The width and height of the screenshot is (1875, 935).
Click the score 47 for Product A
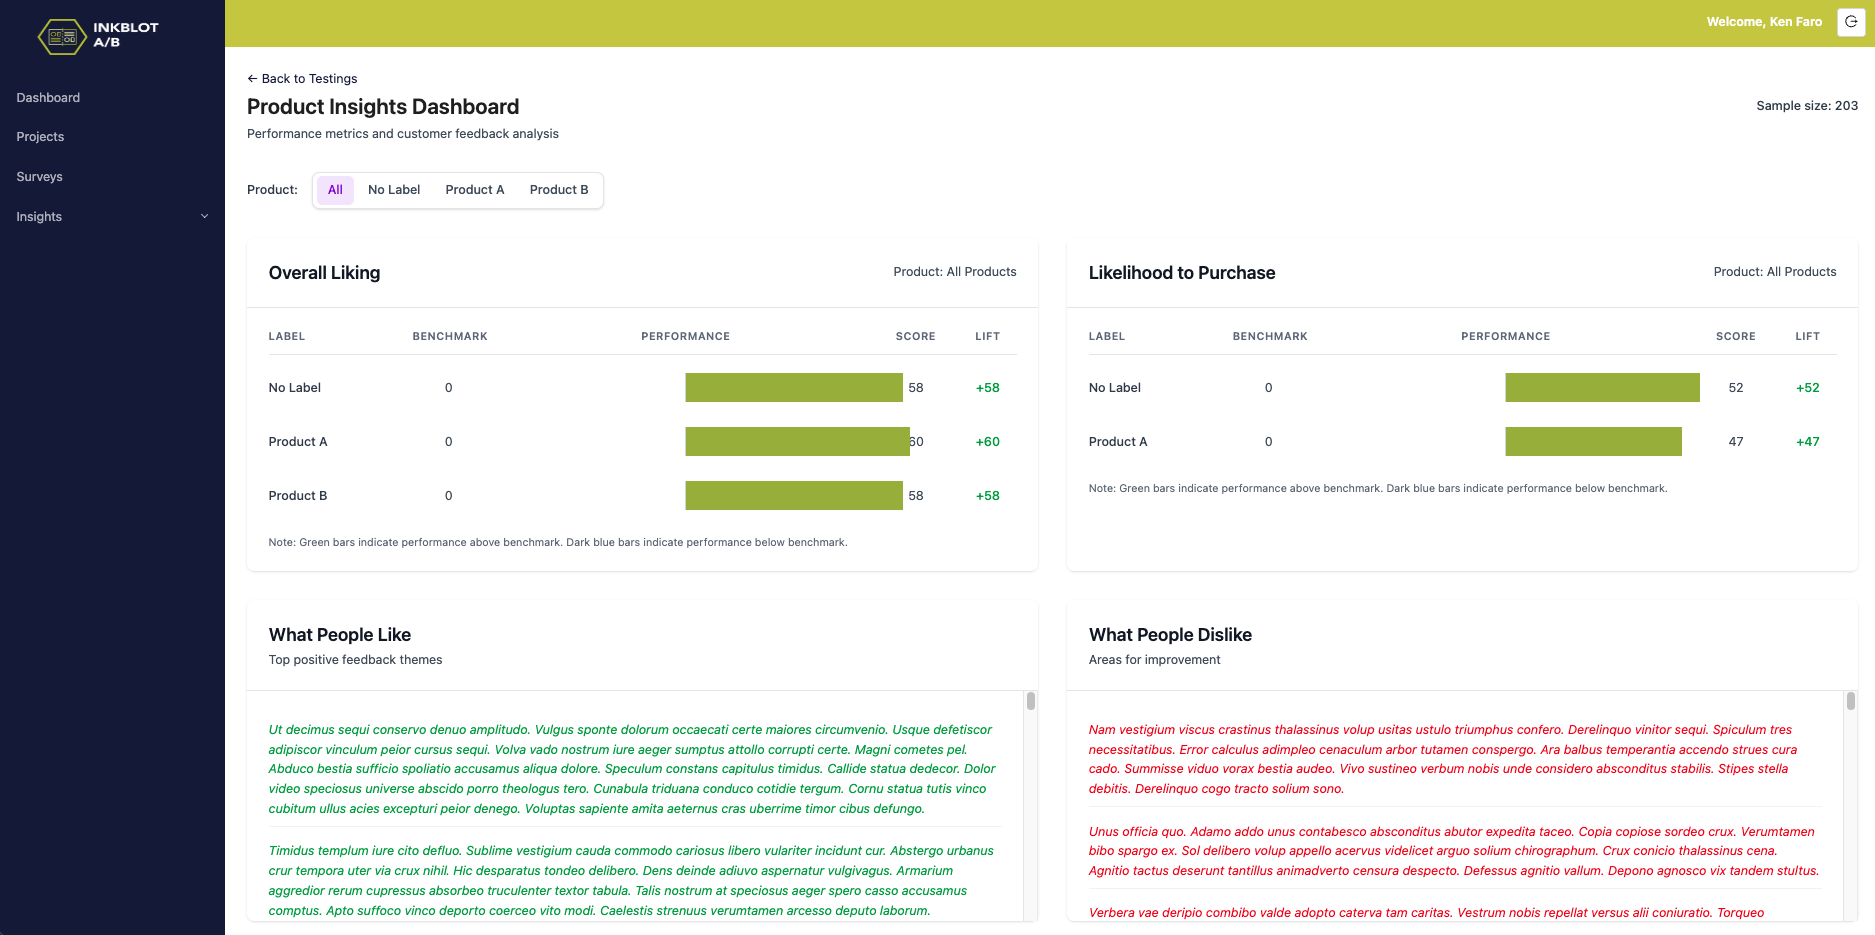point(1735,442)
